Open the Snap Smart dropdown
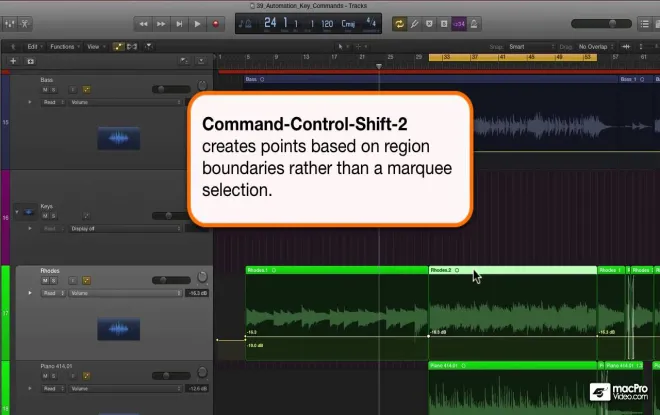660x415 pixels. (x=531, y=47)
